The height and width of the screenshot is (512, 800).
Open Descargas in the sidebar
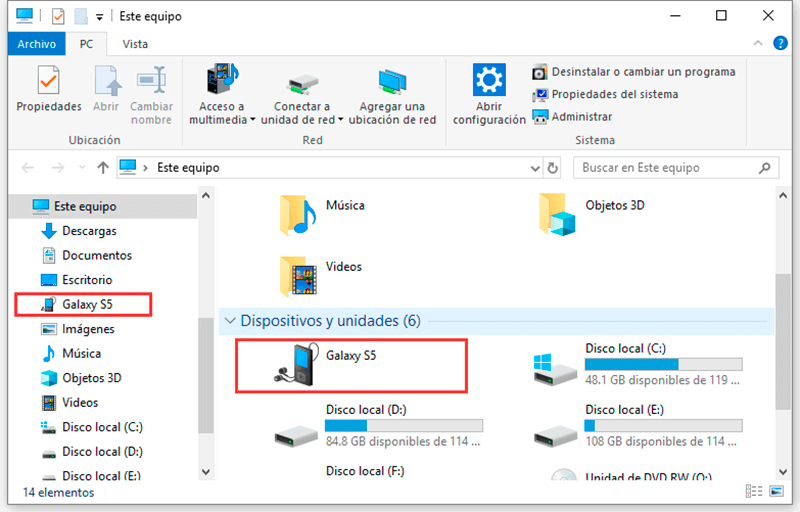[79, 231]
